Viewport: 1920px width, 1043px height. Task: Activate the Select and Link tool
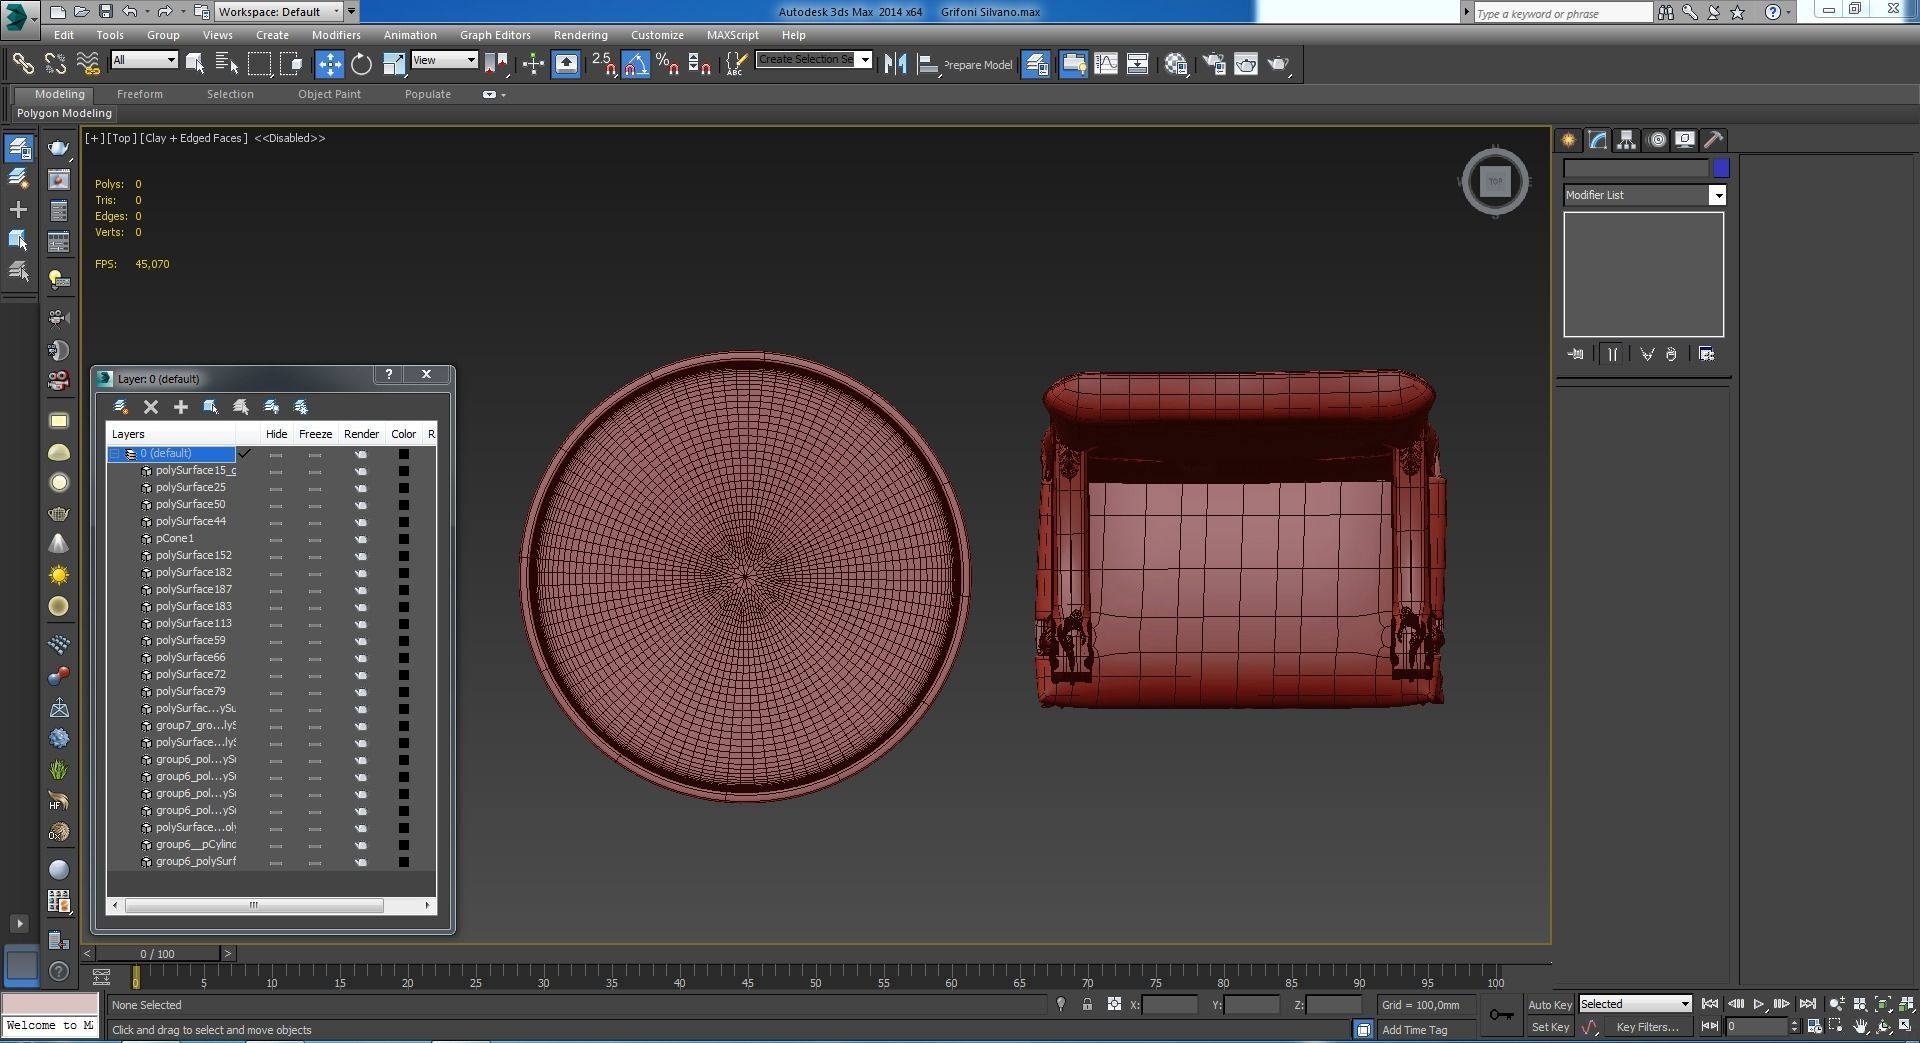point(22,64)
